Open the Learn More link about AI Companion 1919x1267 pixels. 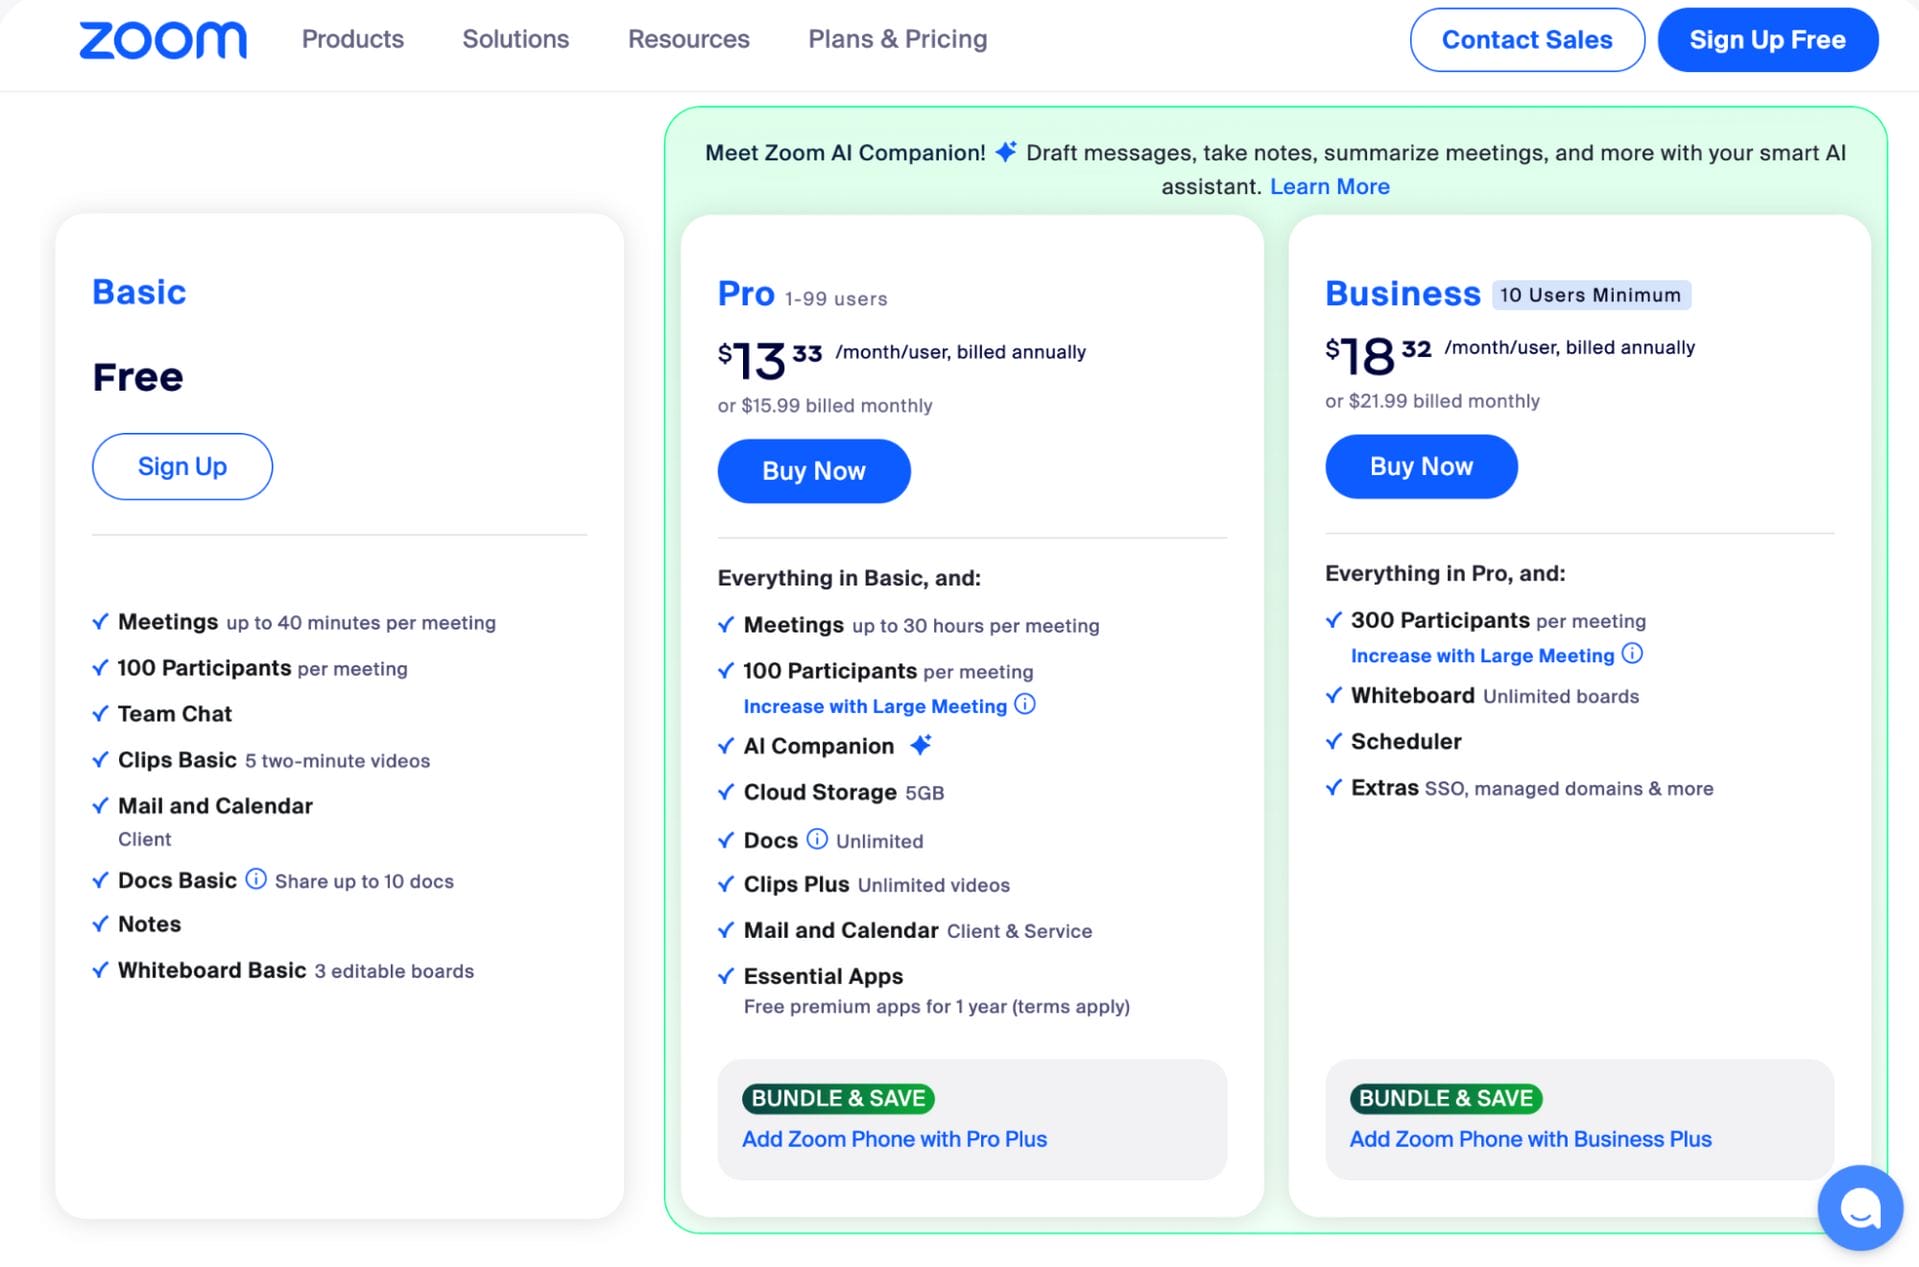point(1329,186)
